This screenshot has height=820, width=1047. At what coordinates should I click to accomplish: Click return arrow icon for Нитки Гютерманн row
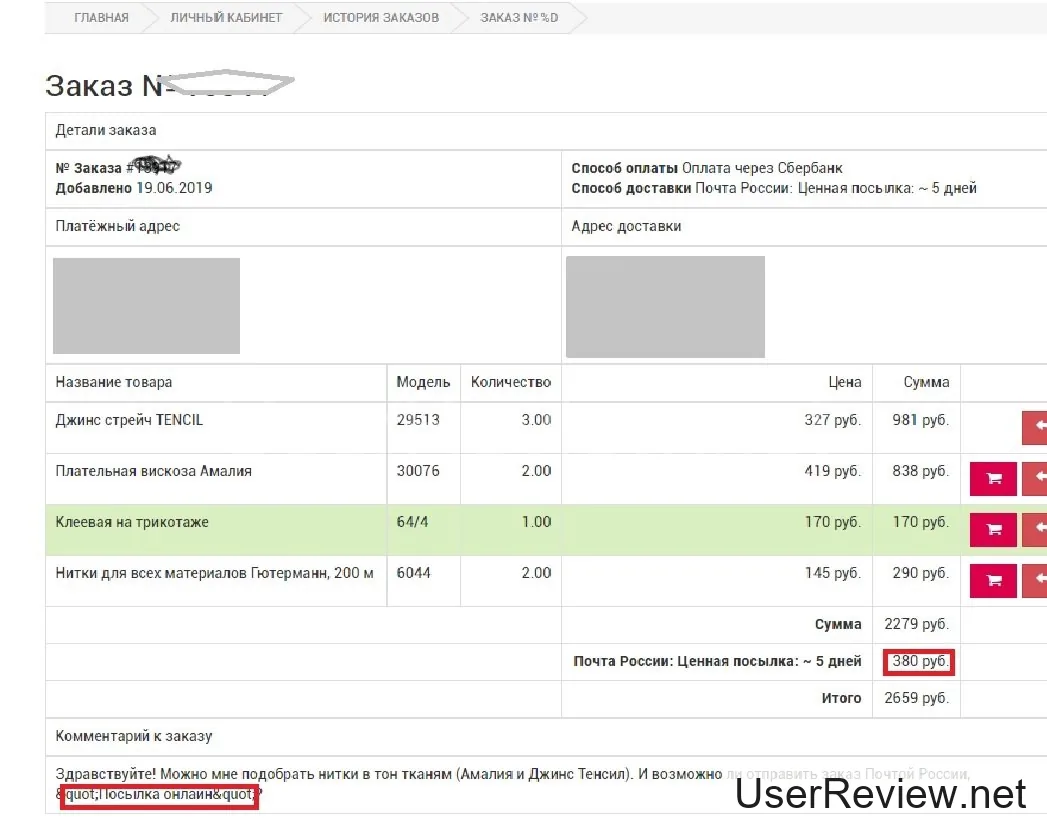tap(1035, 580)
